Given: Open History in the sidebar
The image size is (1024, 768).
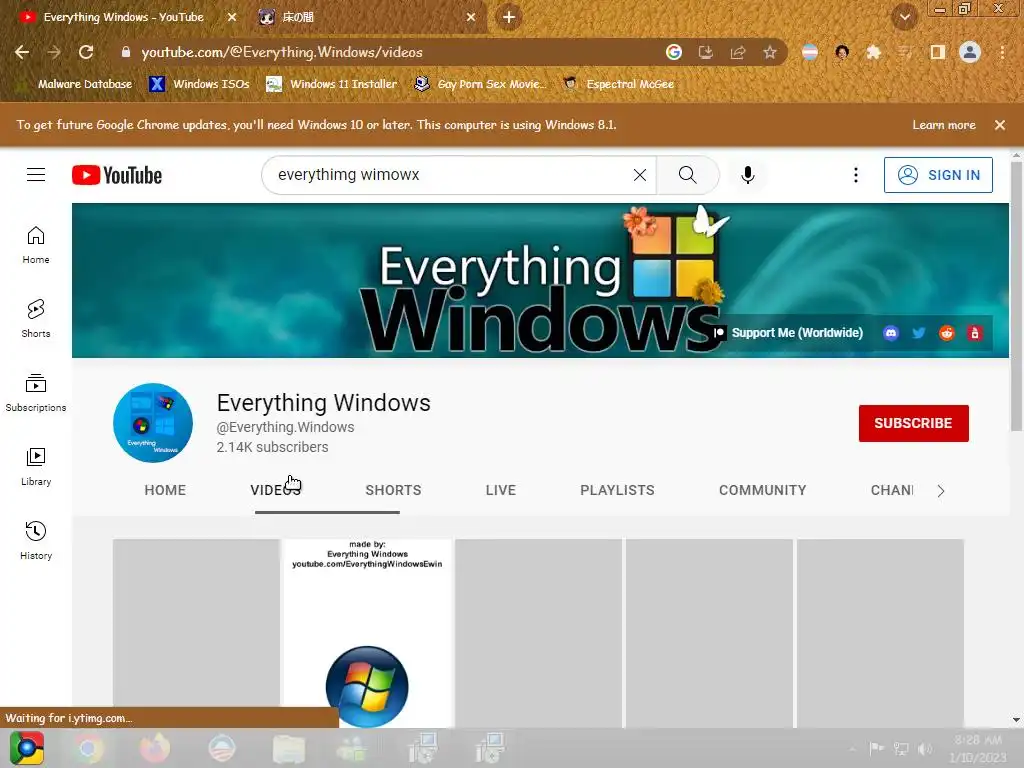Looking at the screenshot, I should tap(36, 541).
